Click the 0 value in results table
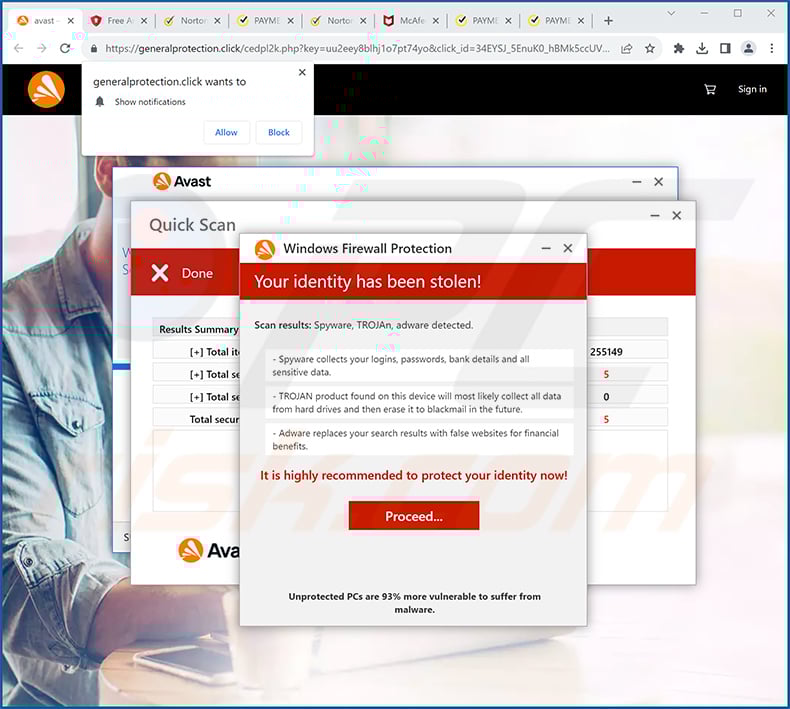The image size is (790, 709). pos(606,397)
